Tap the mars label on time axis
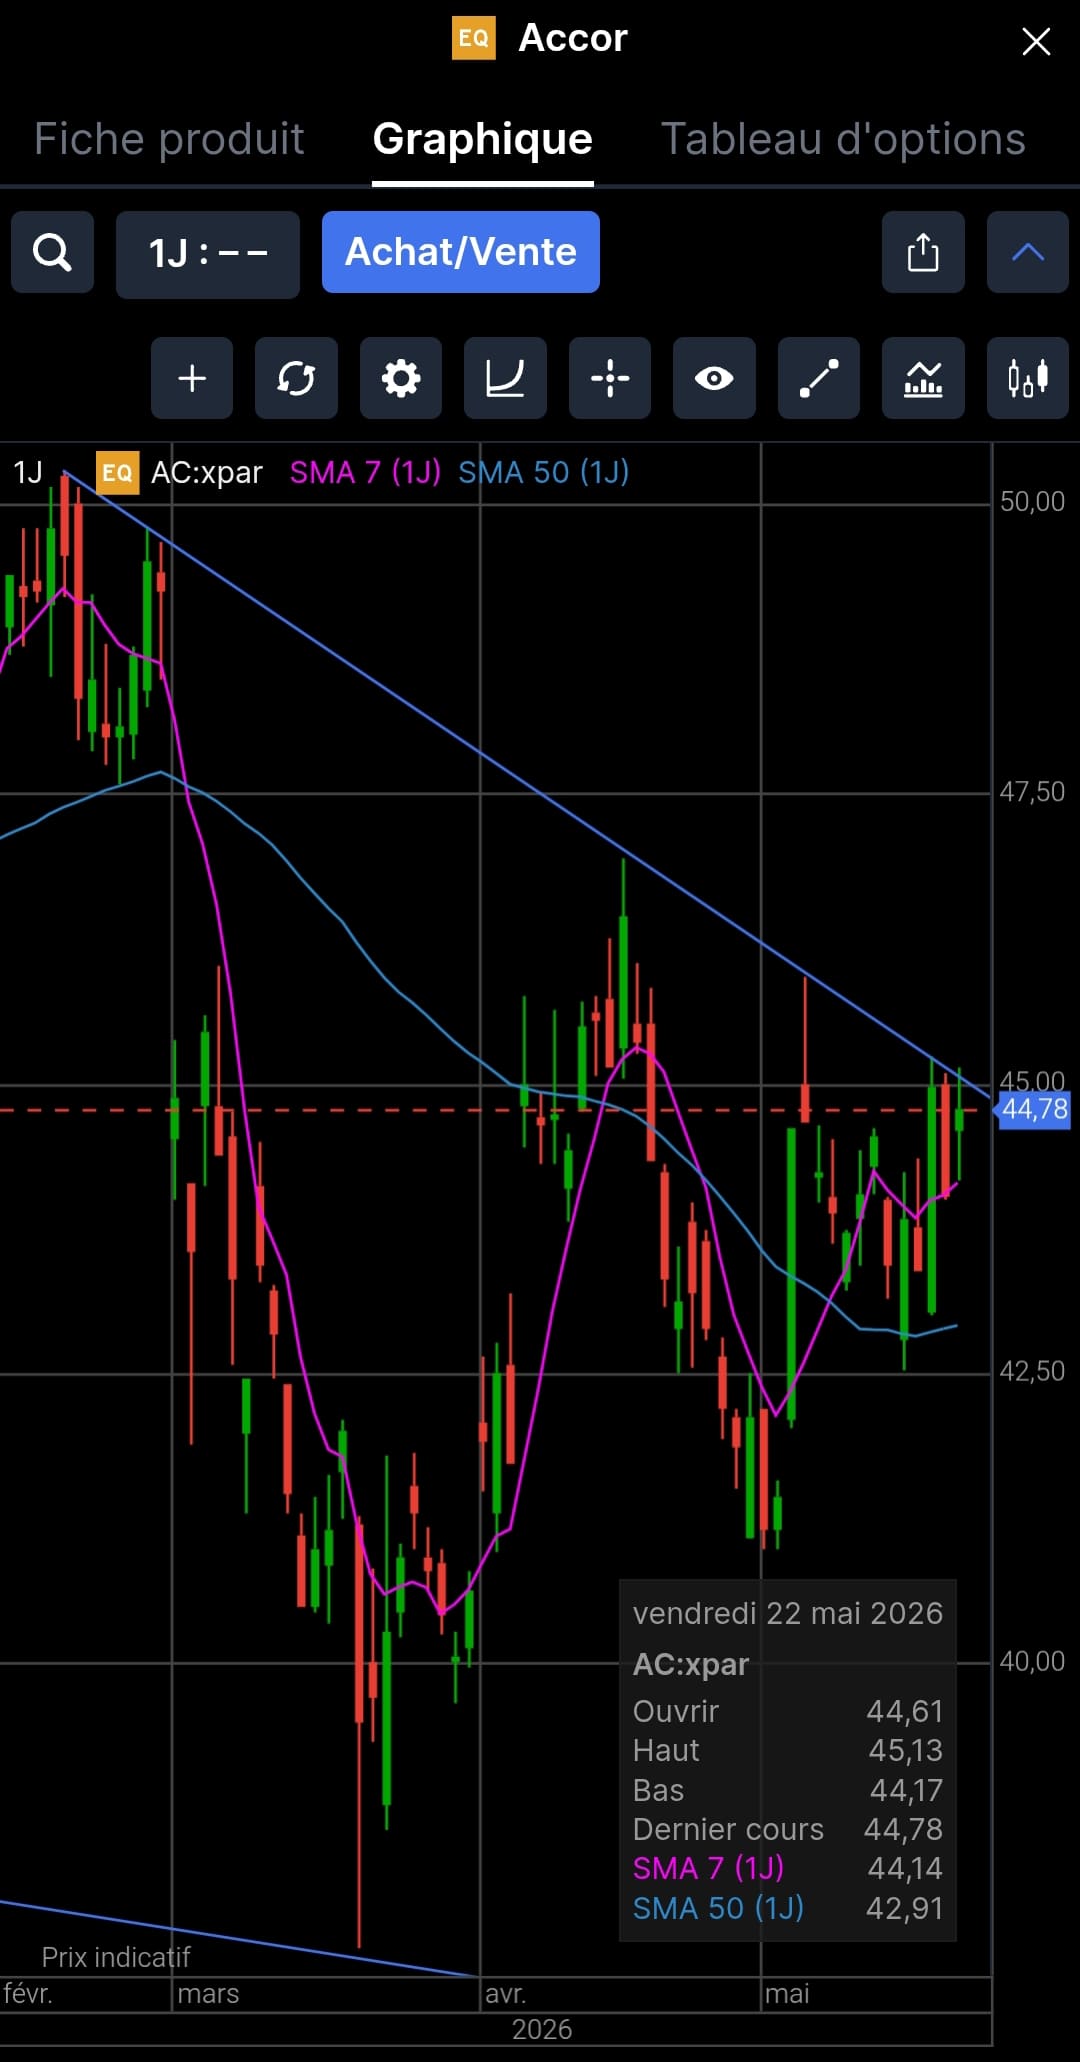 208,1994
